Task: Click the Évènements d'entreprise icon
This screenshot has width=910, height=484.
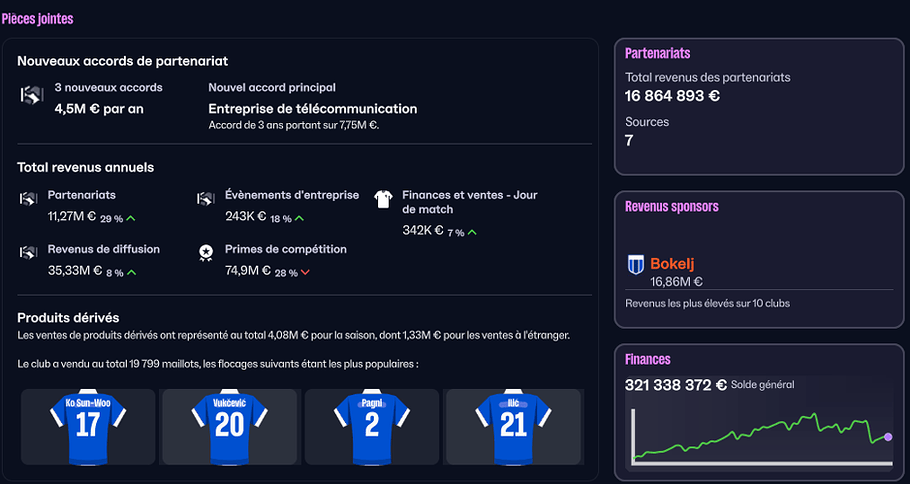Action: click(205, 198)
